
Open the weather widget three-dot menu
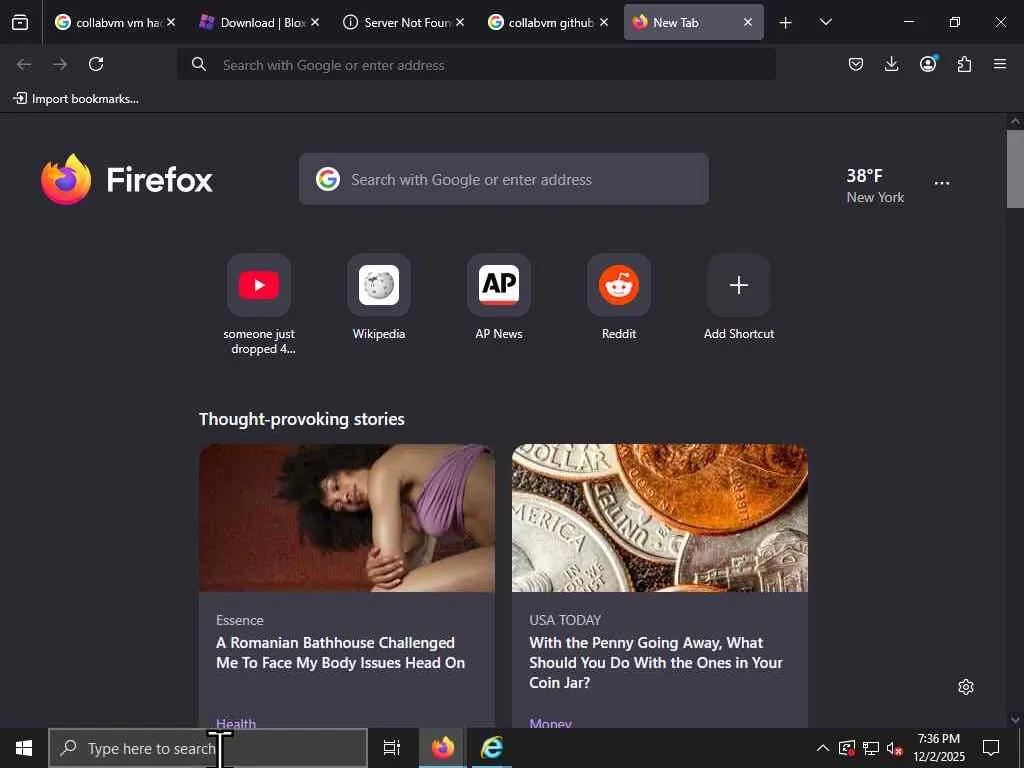pyautogui.click(x=942, y=183)
